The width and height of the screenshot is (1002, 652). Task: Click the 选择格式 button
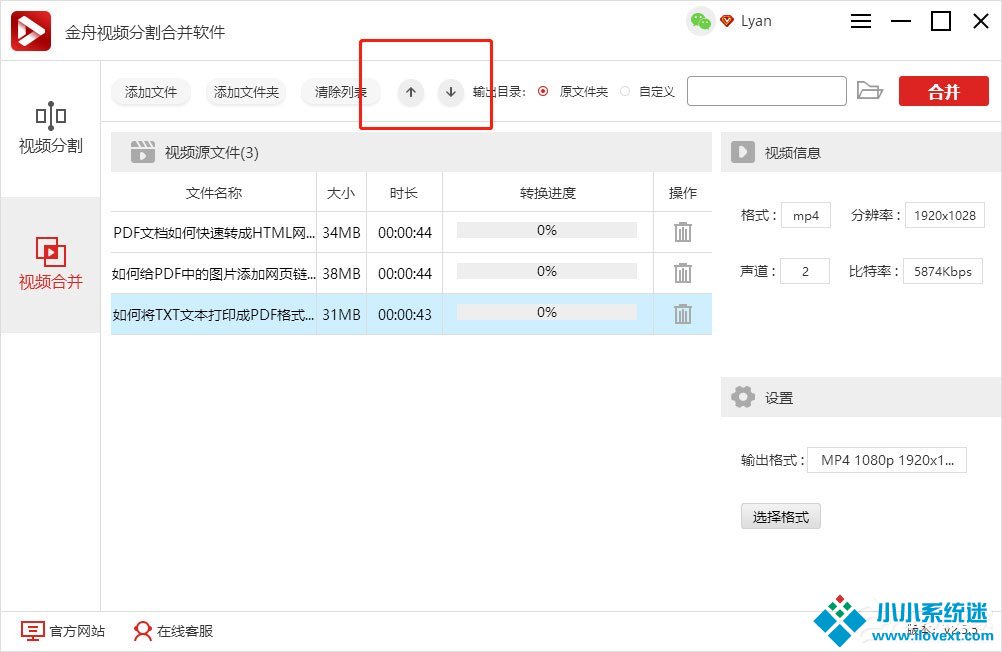coord(780,517)
